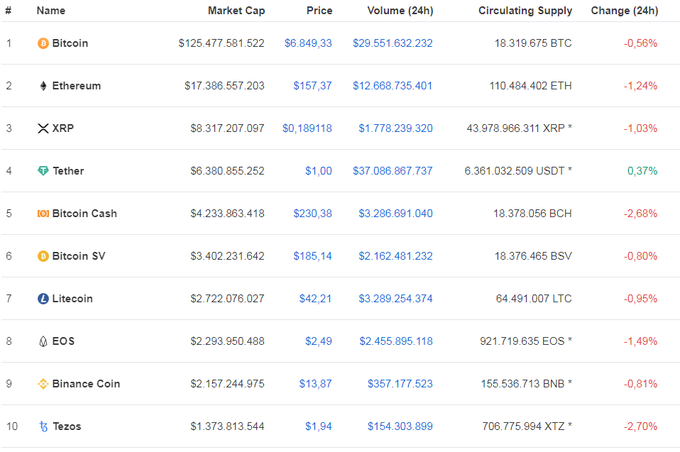Select Bitcoin Cash -2,68% change
This screenshot has width=680, height=452.
pos(641,213)
